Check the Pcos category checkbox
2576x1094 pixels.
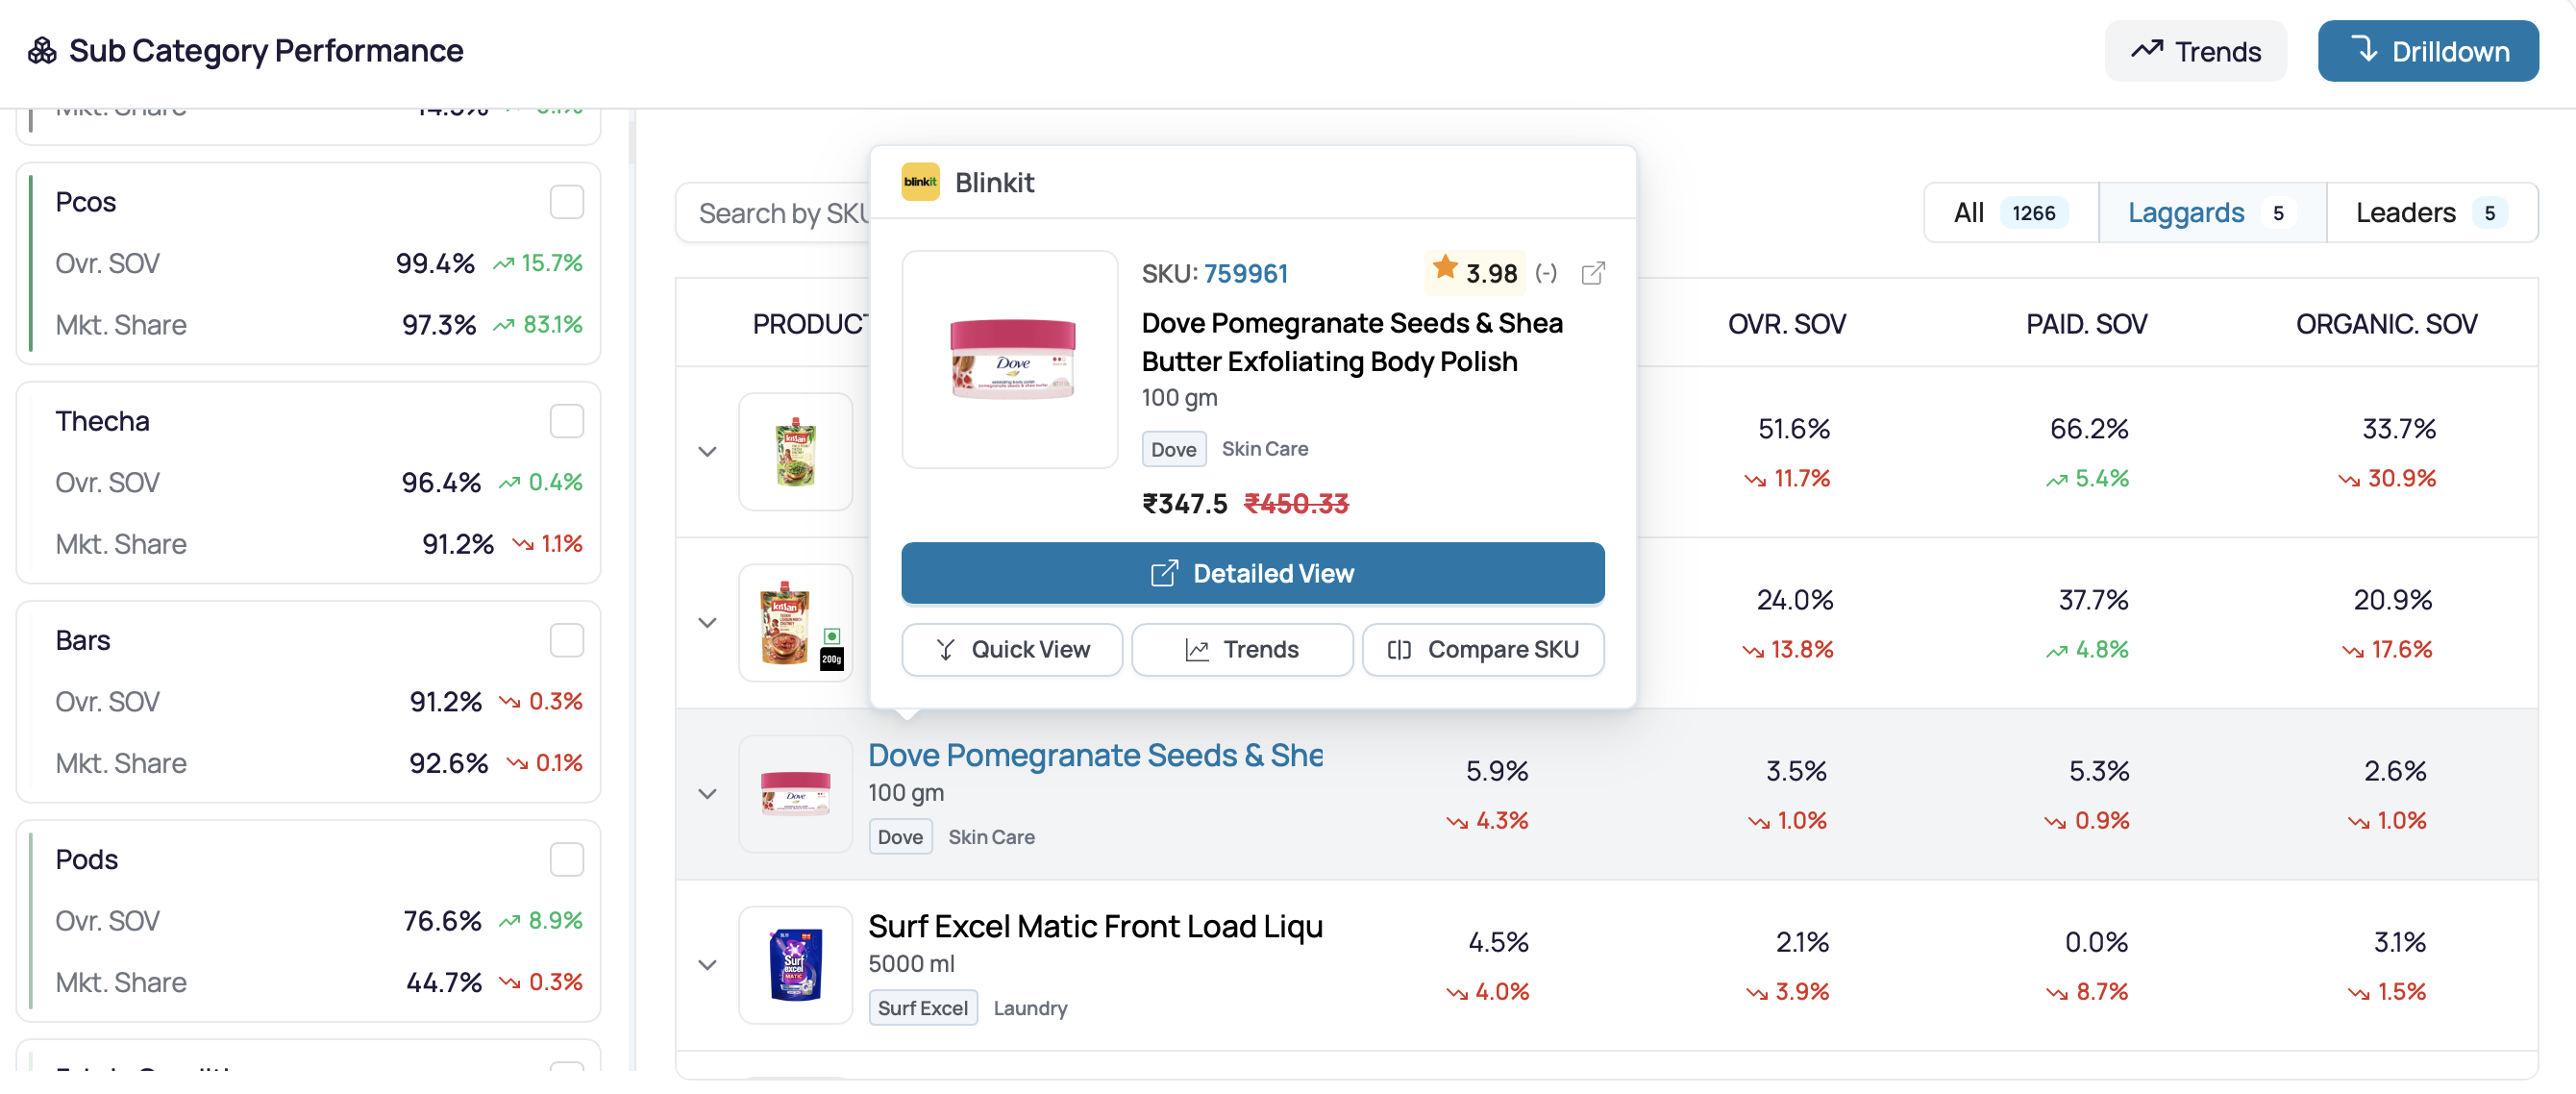(567, 202)
